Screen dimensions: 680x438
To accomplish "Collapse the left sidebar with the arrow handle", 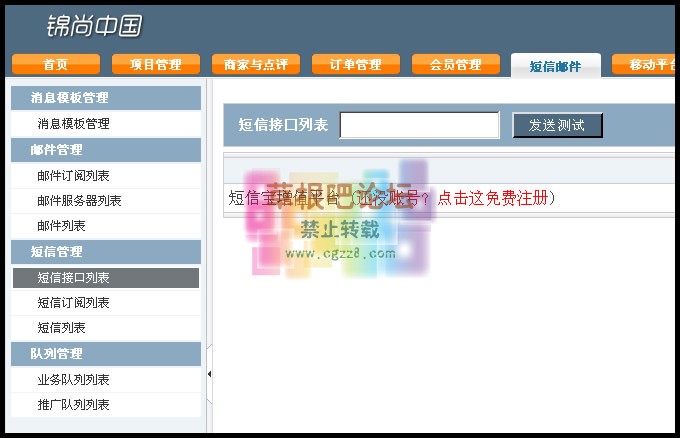I will pyautogui.click(x=209, y=374).
